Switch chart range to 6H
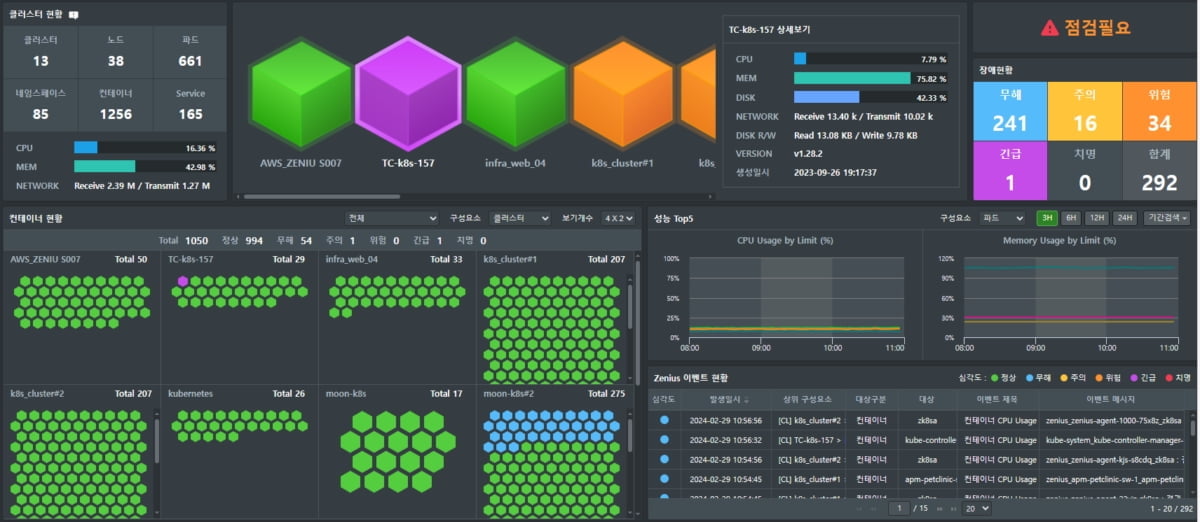This screenshot has height=522, width=1200. [1071, 218]
